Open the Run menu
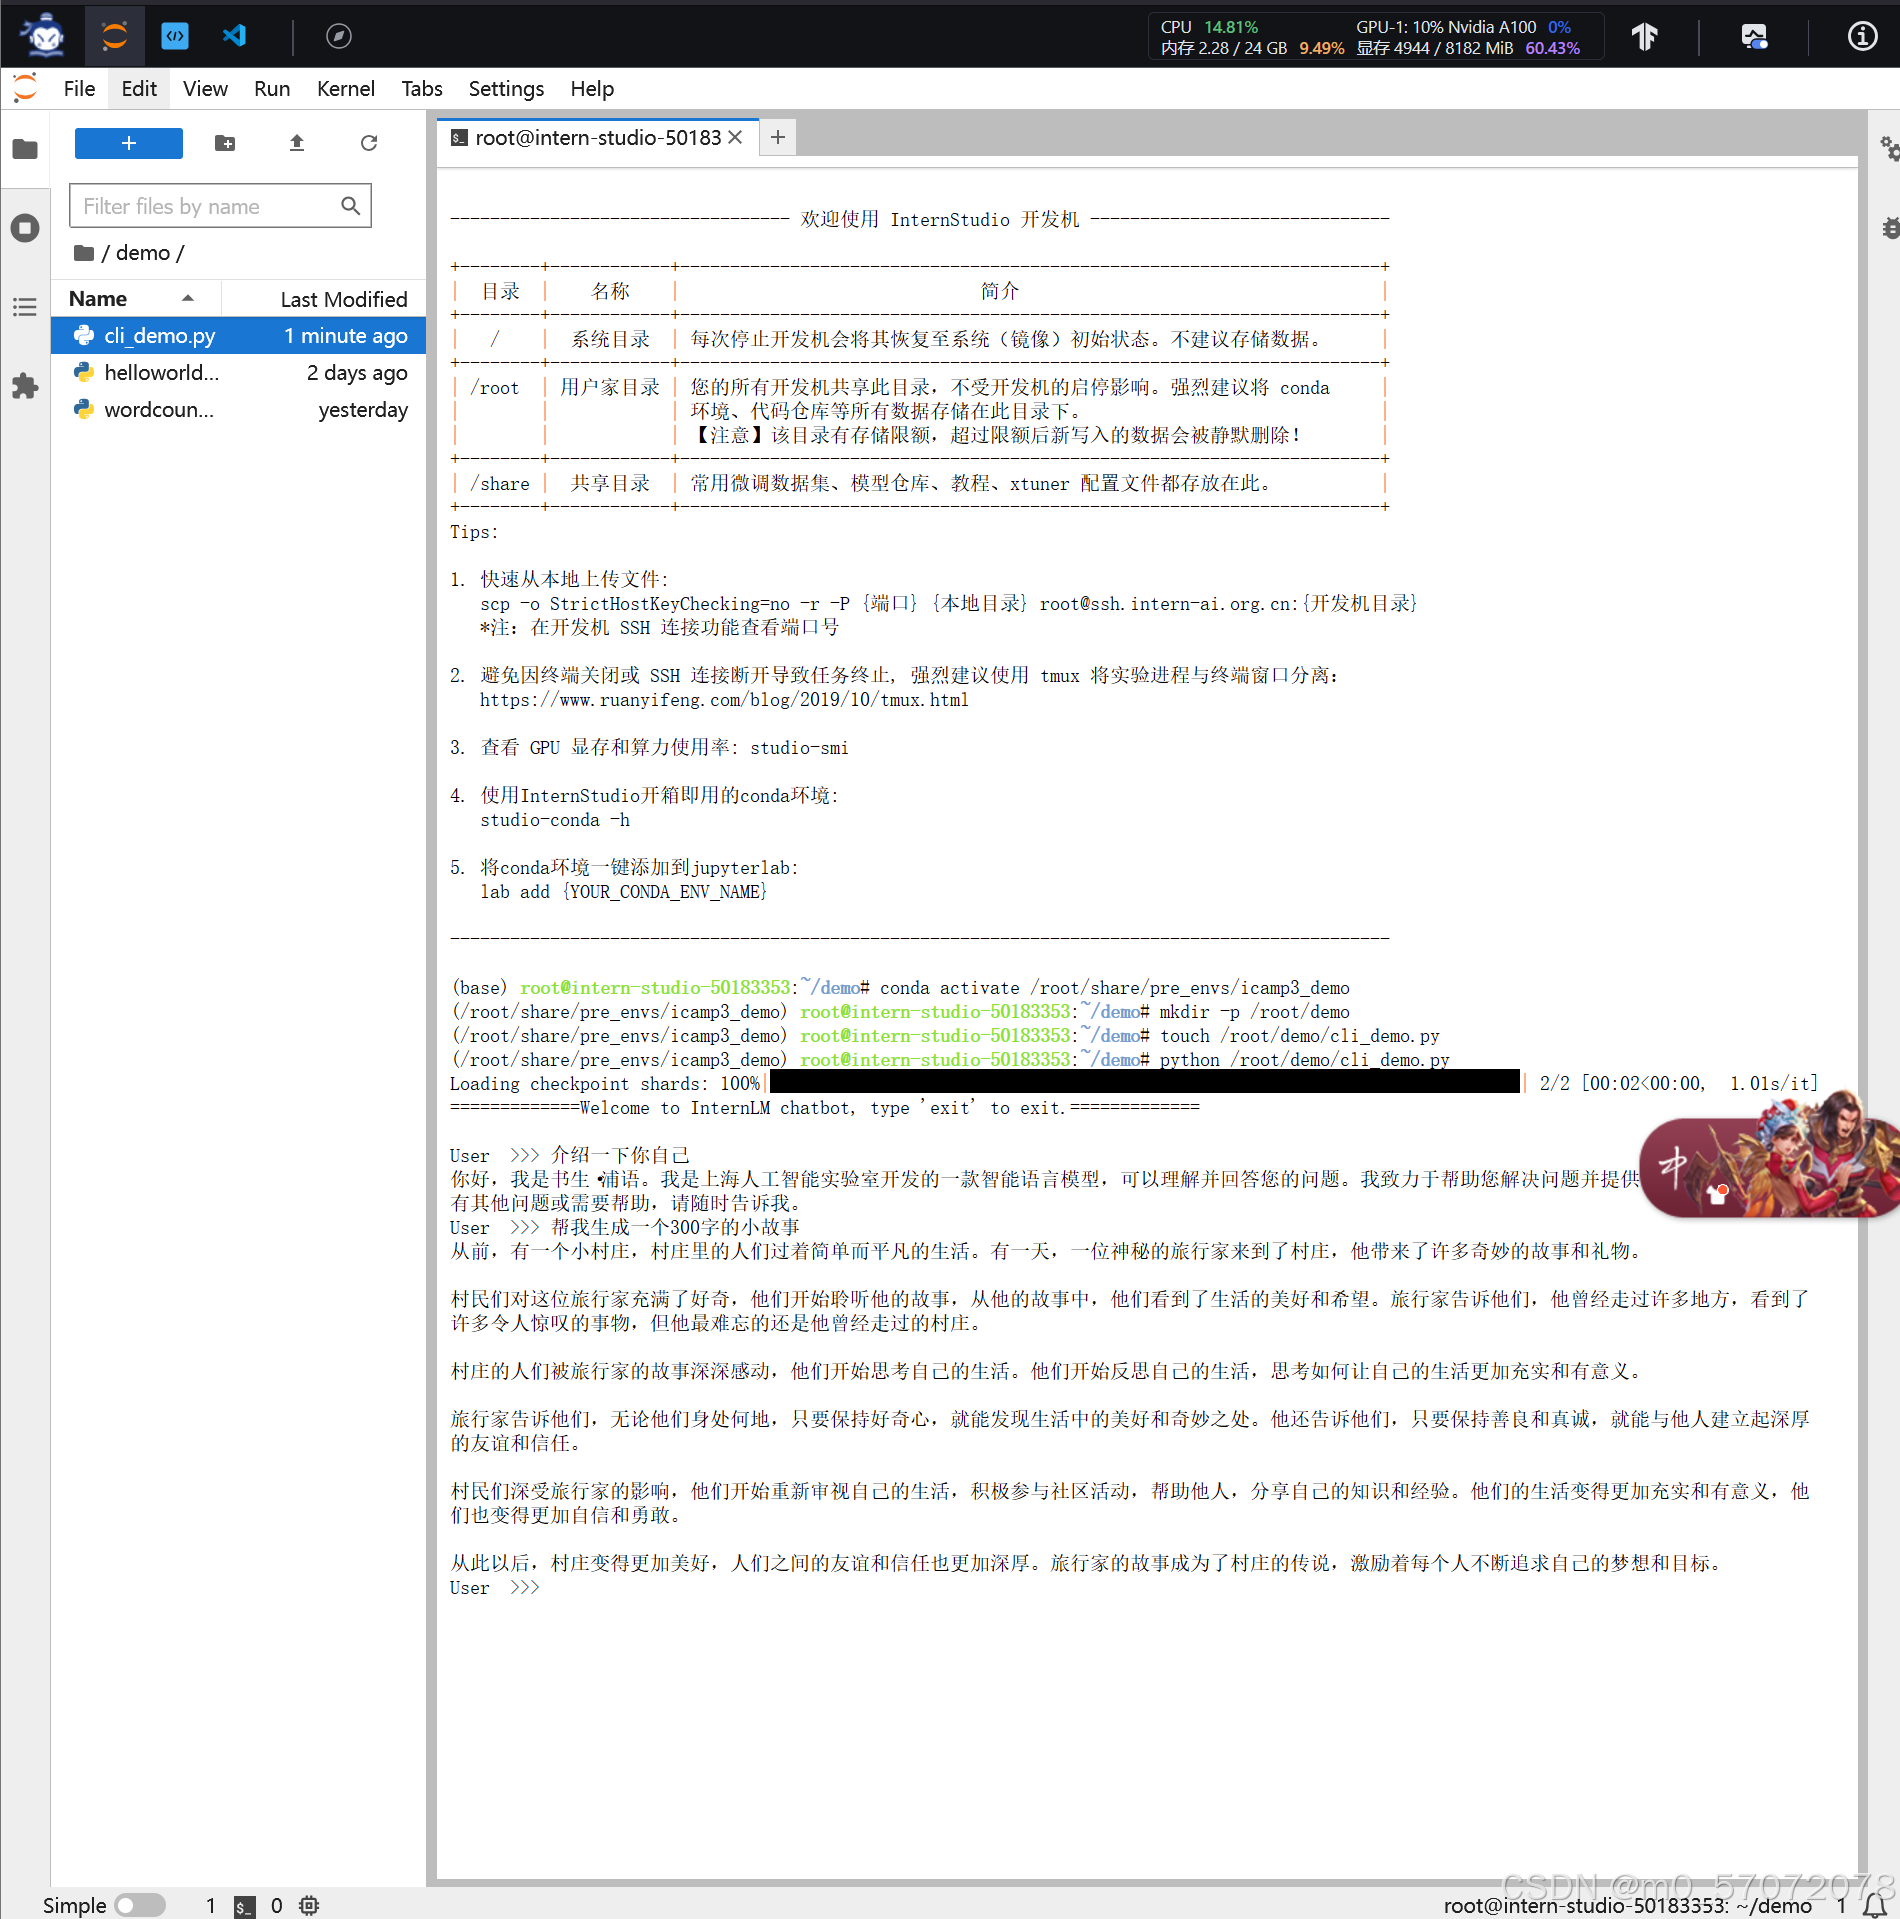The image size is (1900, 1919). [272, 89]
